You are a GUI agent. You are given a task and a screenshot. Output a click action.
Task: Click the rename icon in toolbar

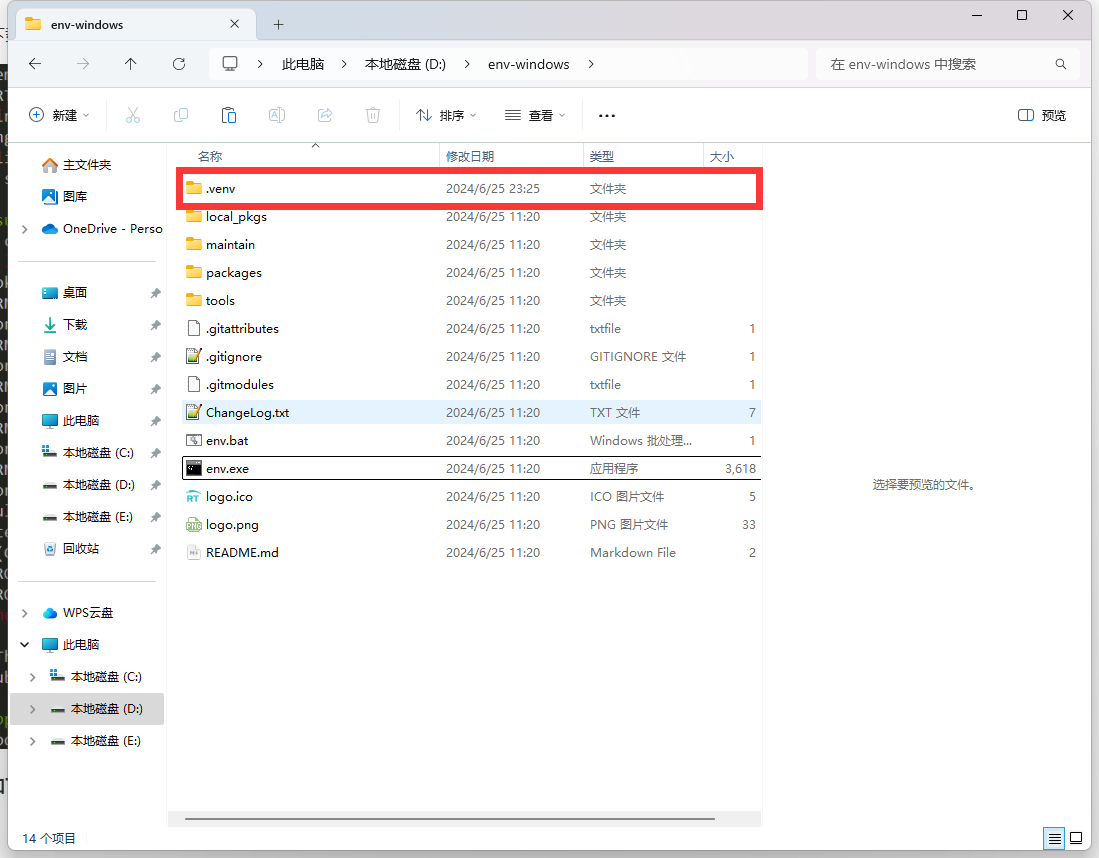[277, 115]
